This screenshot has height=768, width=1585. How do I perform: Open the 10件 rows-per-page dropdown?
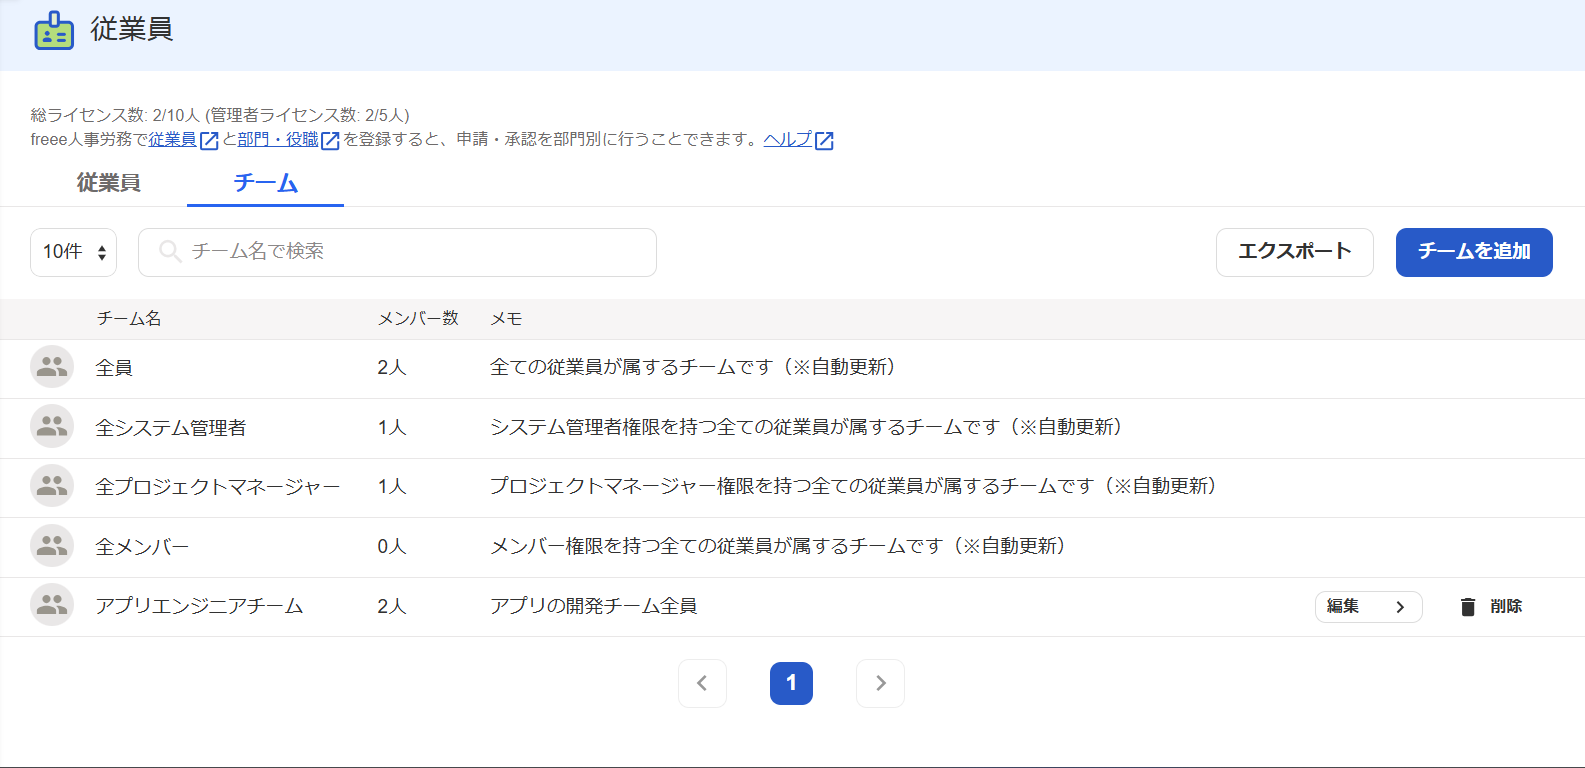pos(73,252)
